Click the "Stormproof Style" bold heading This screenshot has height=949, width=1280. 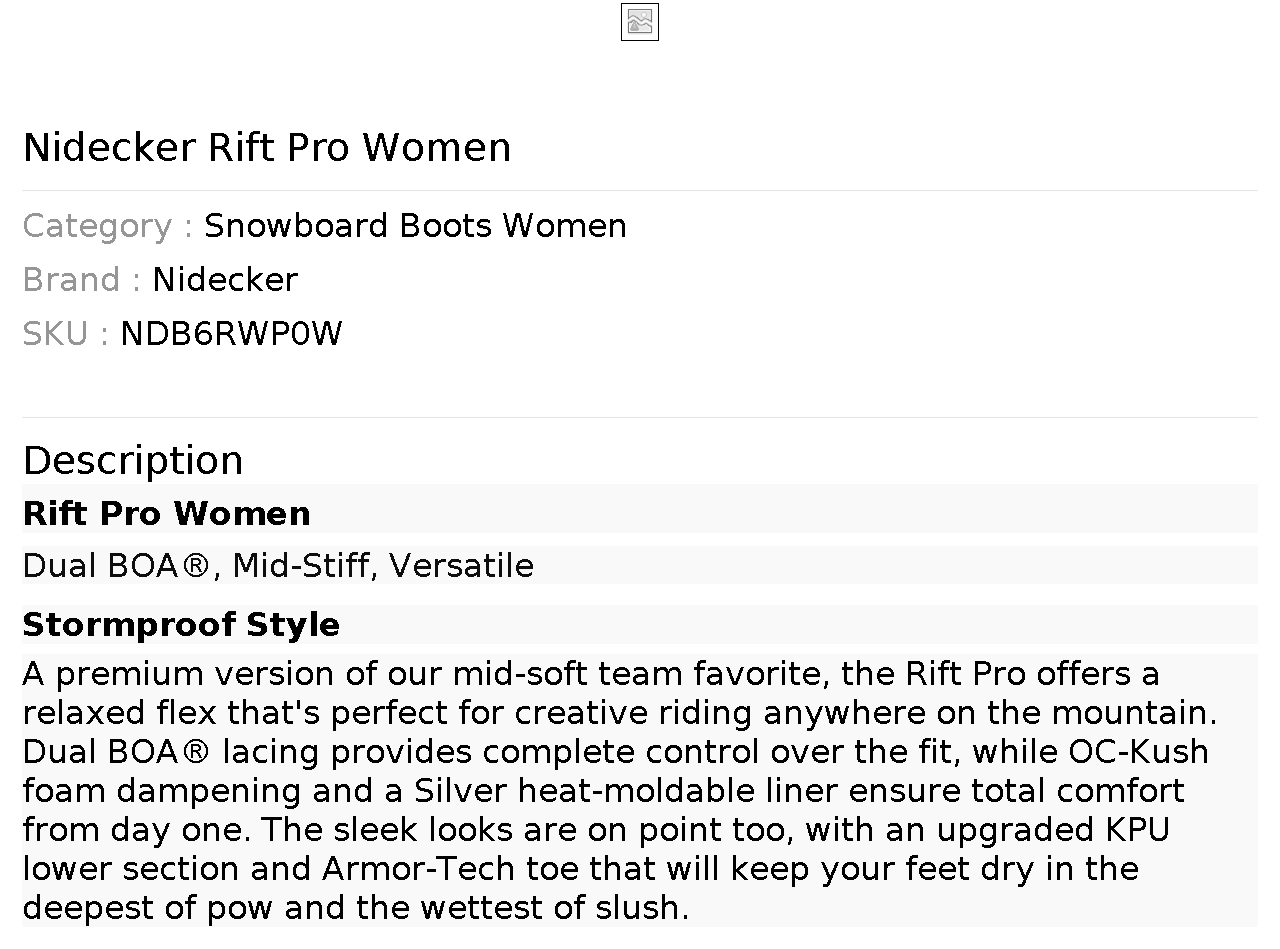click(x=181, y=625)
